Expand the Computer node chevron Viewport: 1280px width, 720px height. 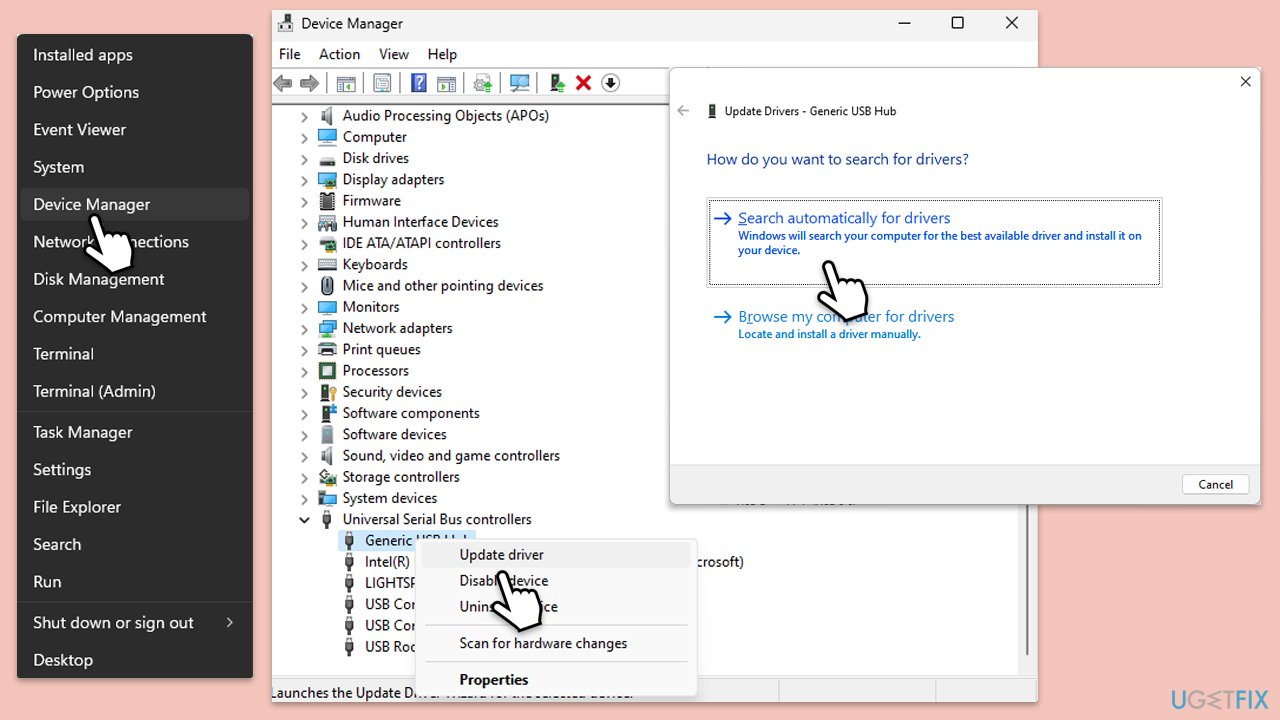coord(305,137)
